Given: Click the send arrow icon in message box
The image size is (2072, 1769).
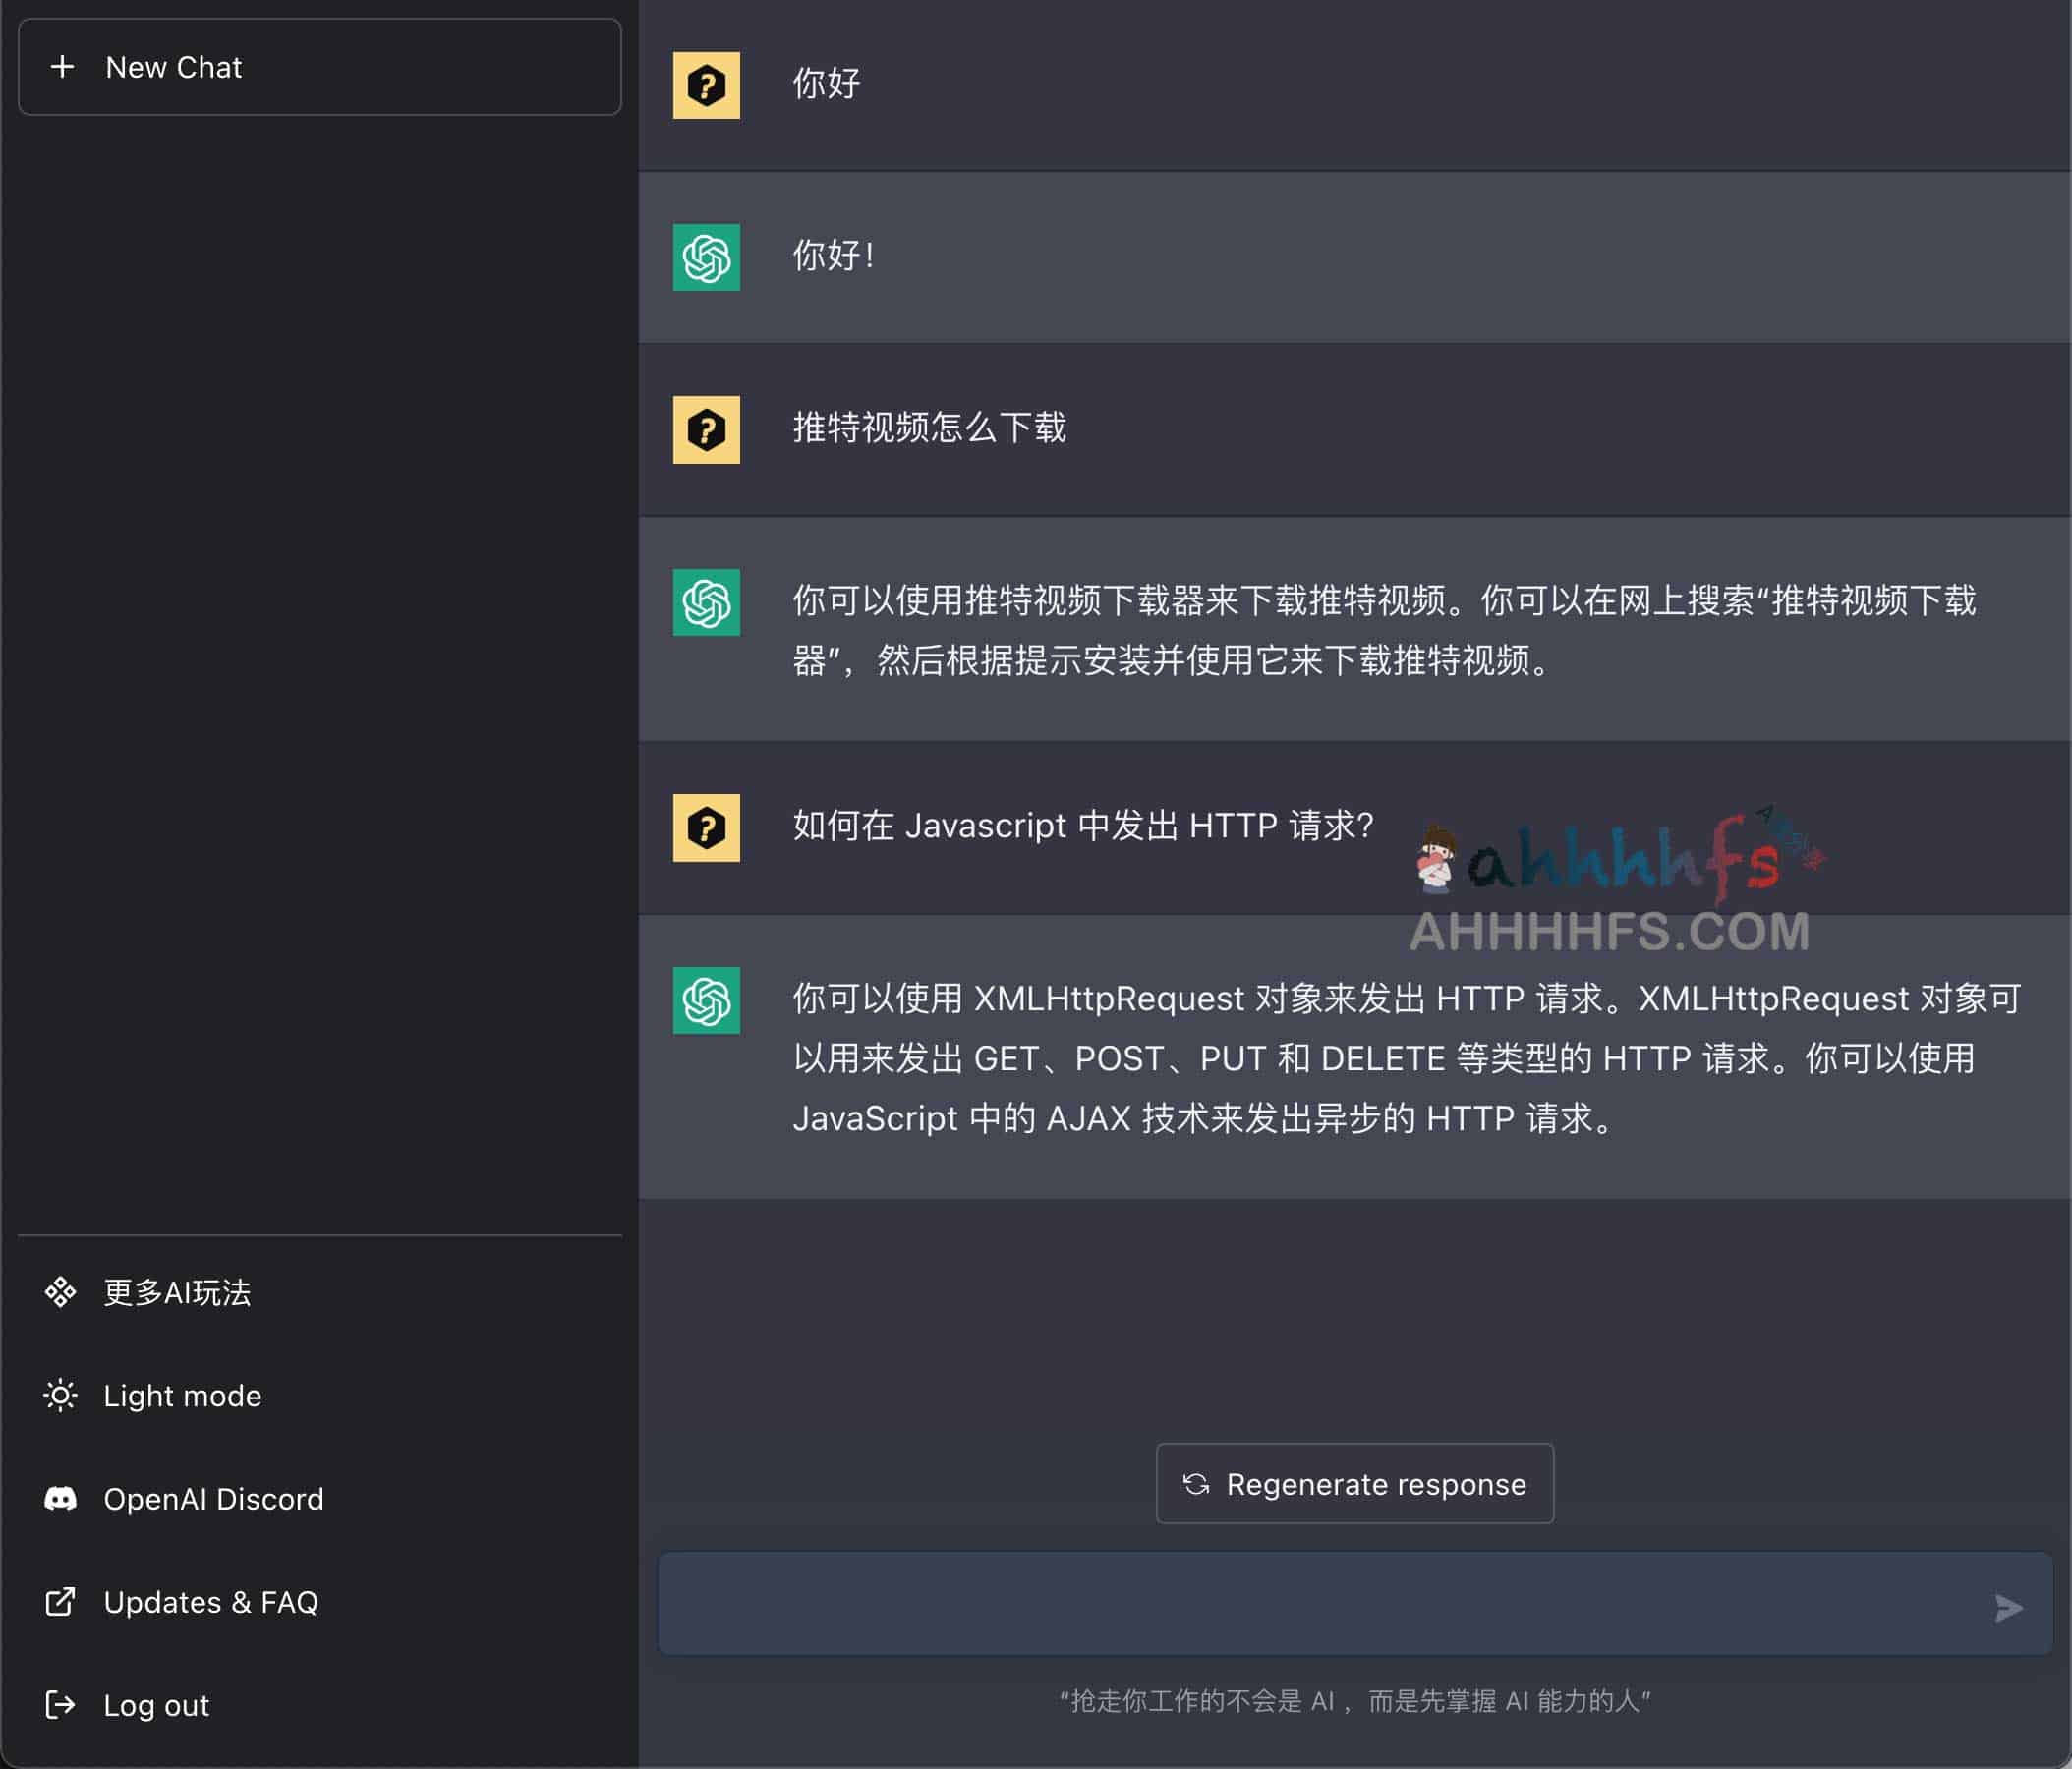Looking at the screenshot, I should click(2006, 1609).
